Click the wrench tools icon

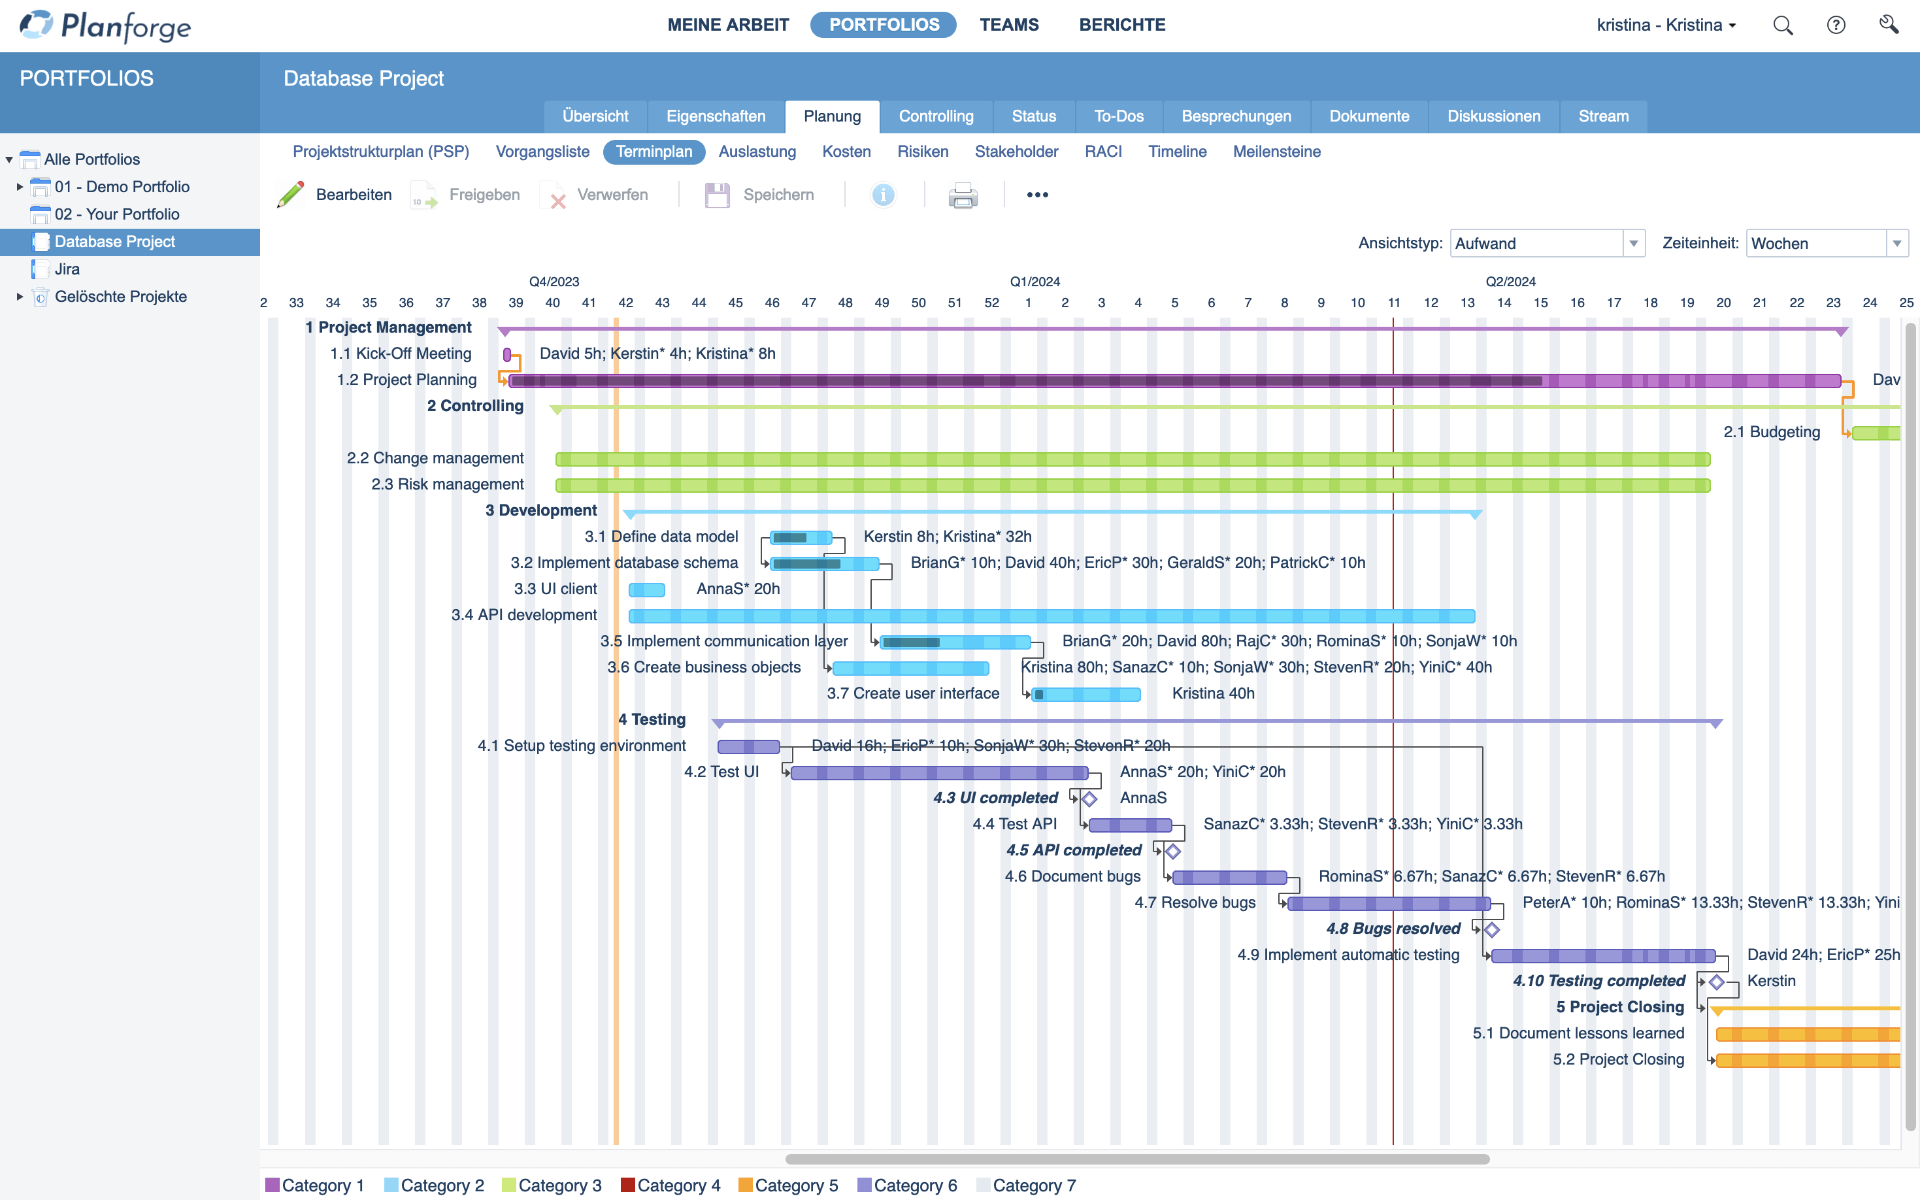[1888, 25]
